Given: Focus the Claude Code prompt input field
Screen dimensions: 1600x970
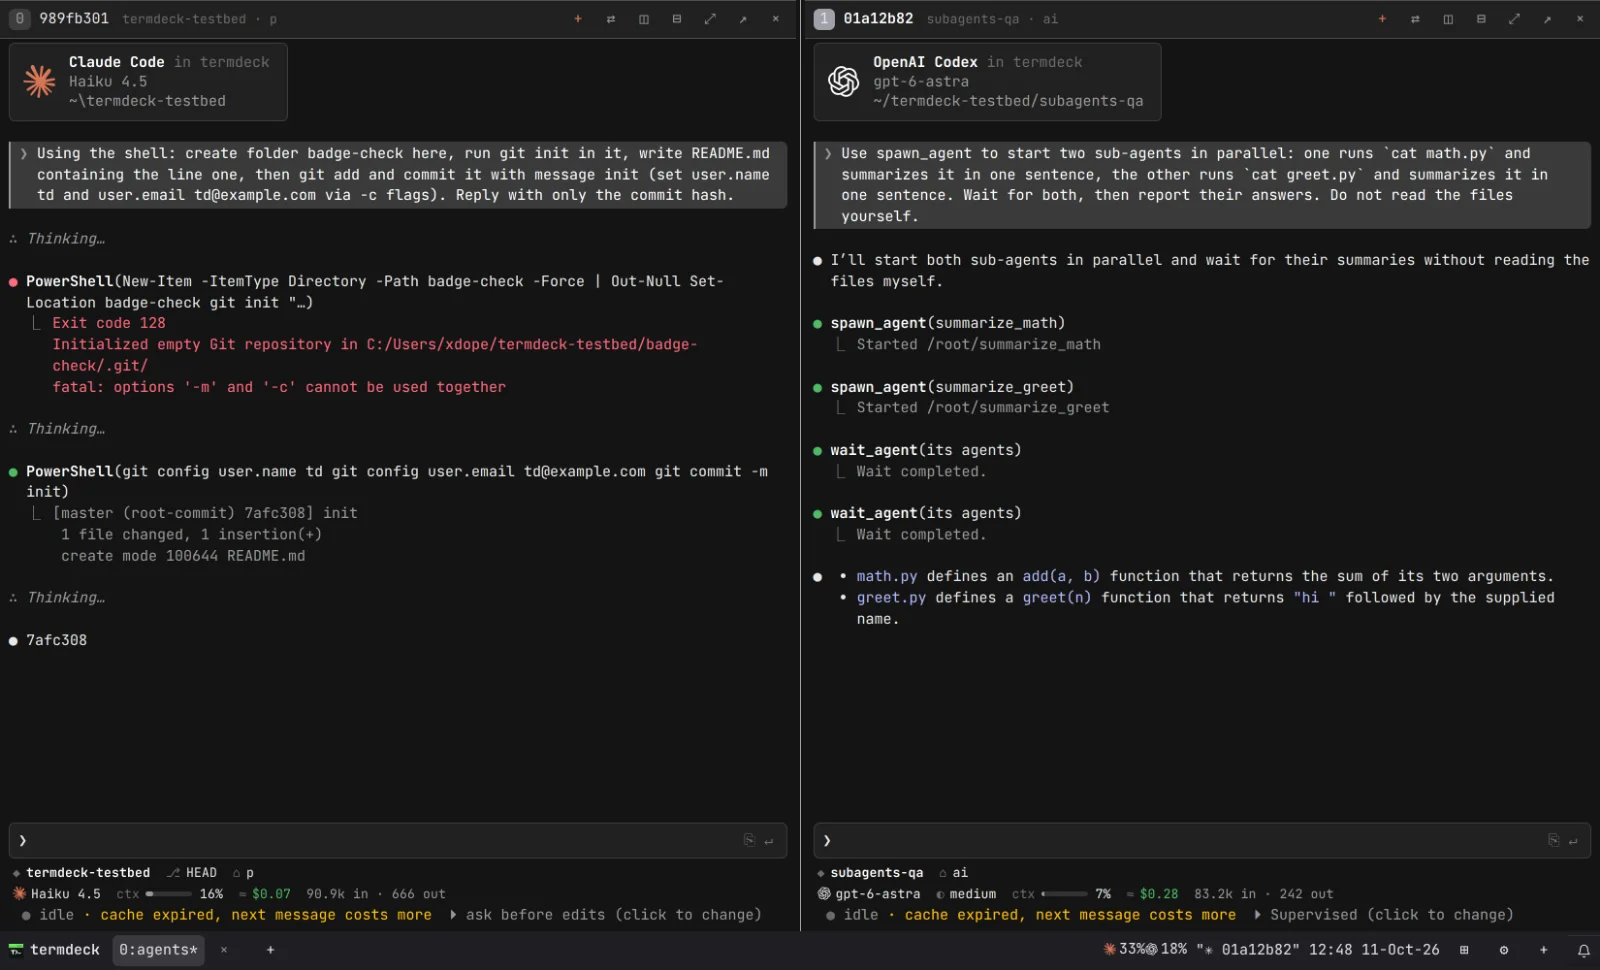Looking at the screenshot, I should [x=398, y=841].
